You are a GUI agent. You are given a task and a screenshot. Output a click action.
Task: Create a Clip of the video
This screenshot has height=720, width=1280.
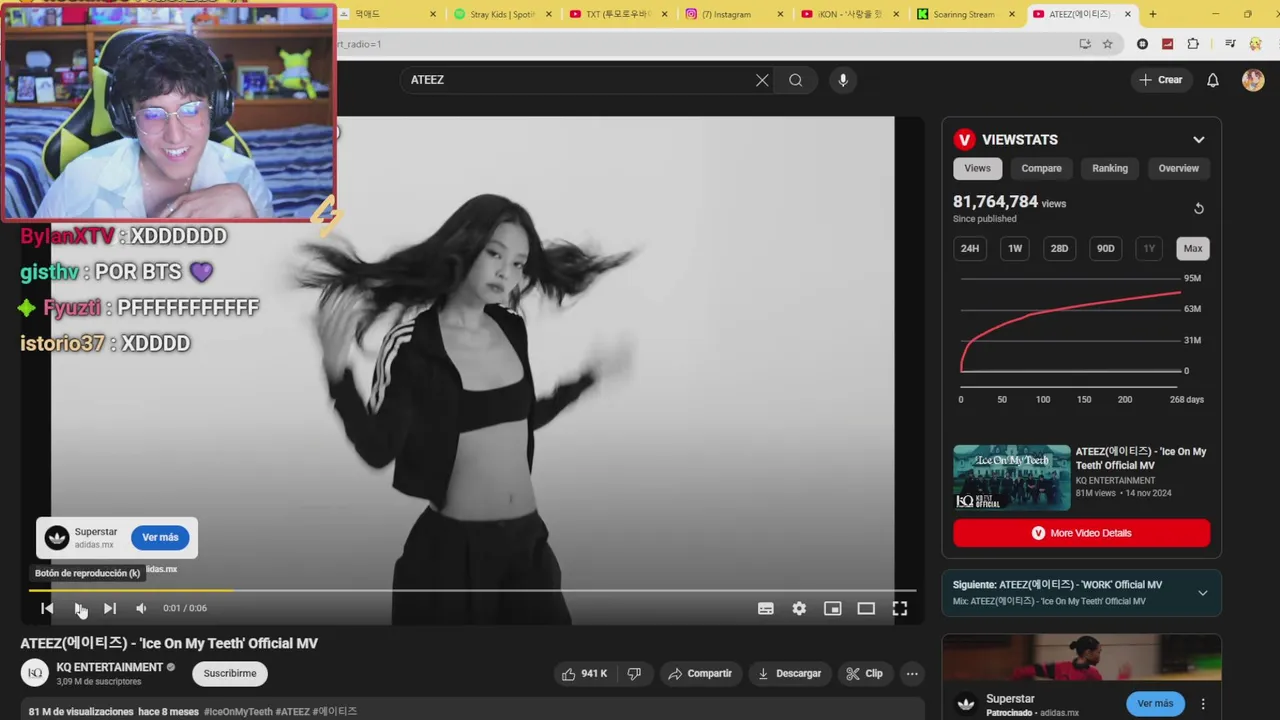coord(865,674)
